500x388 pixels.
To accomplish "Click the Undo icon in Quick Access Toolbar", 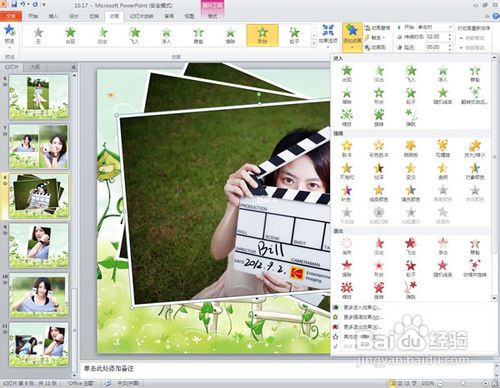I will coord(23,5).
